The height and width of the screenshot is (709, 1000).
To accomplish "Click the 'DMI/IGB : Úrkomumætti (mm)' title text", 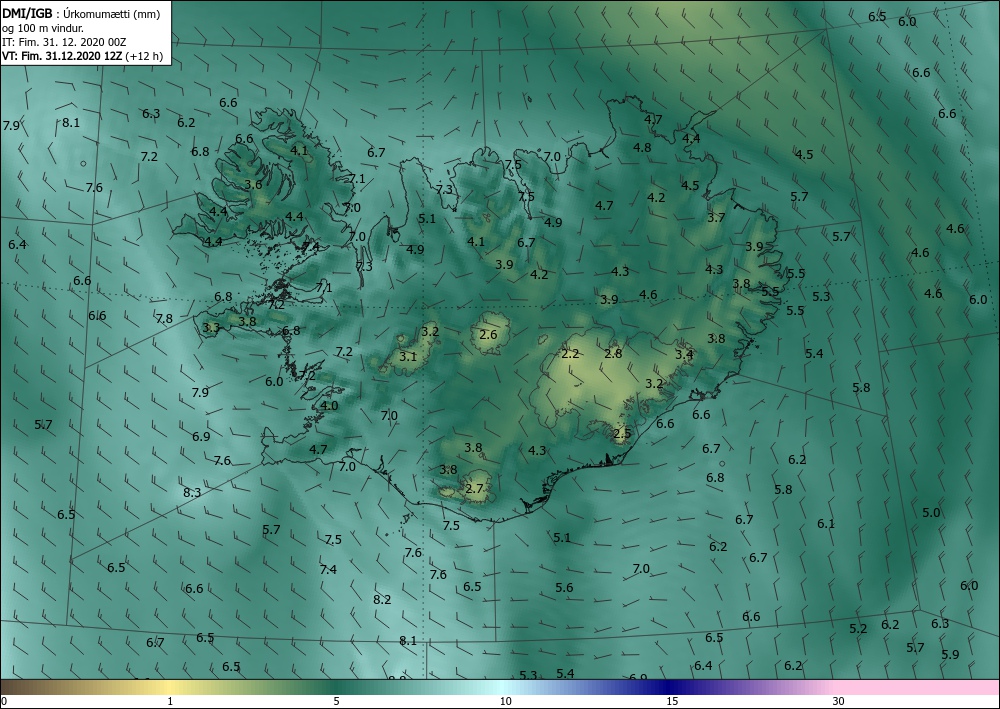I will [x=81, y=14].
